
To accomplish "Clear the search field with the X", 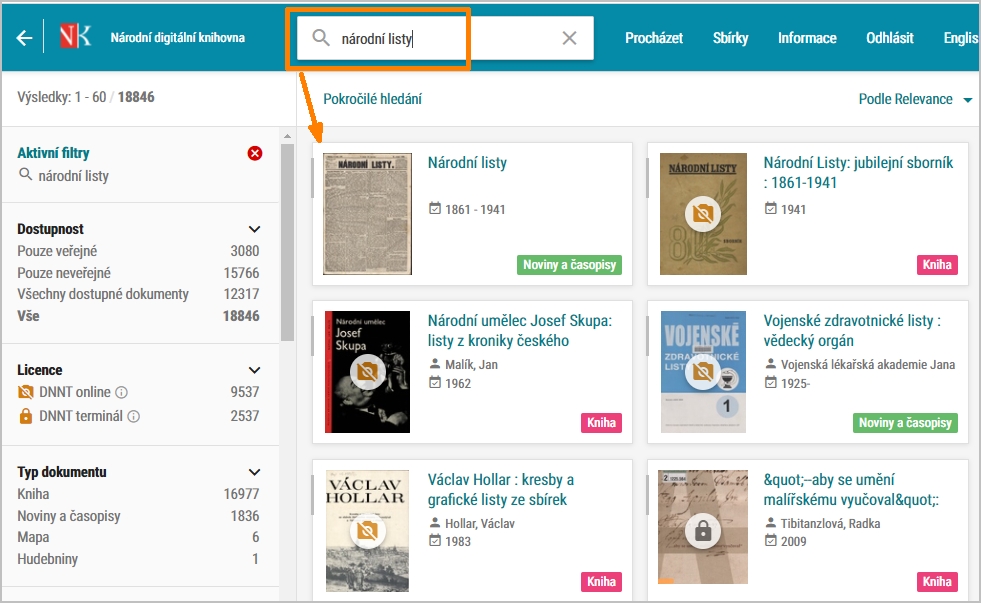I will click(x=569, y=38).
